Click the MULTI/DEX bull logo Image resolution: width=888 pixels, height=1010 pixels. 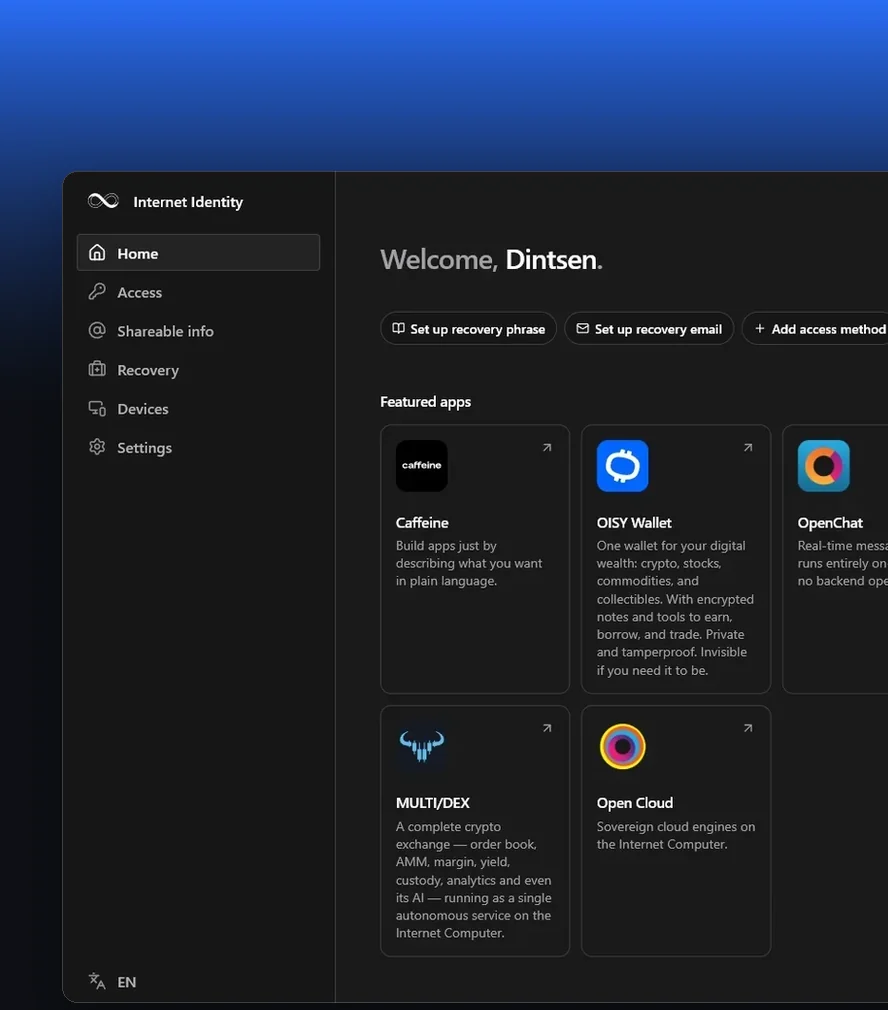[422, 747]
